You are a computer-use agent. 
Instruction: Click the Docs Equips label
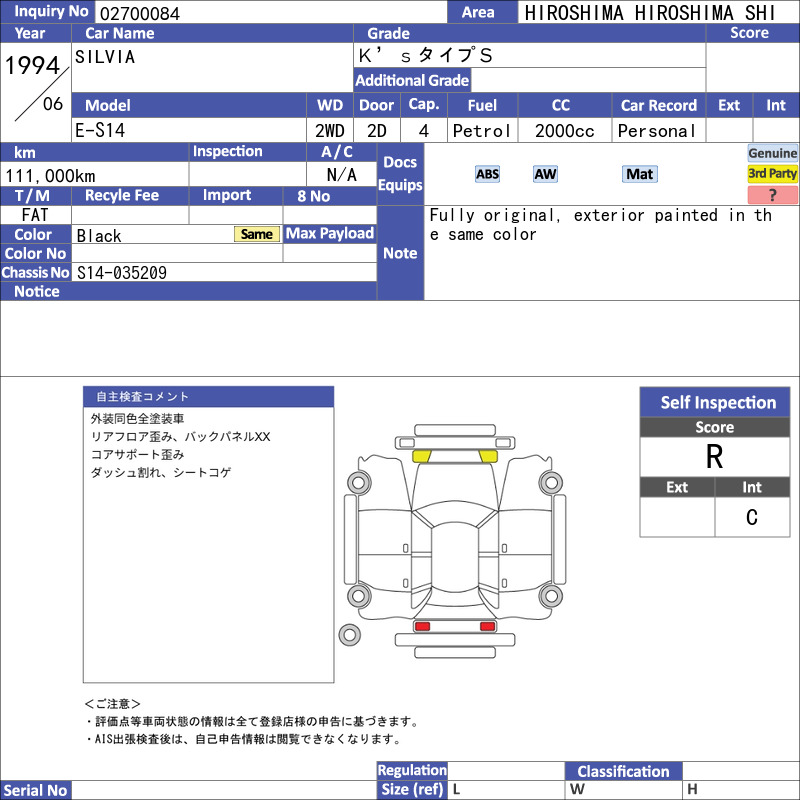pos(400,173)
